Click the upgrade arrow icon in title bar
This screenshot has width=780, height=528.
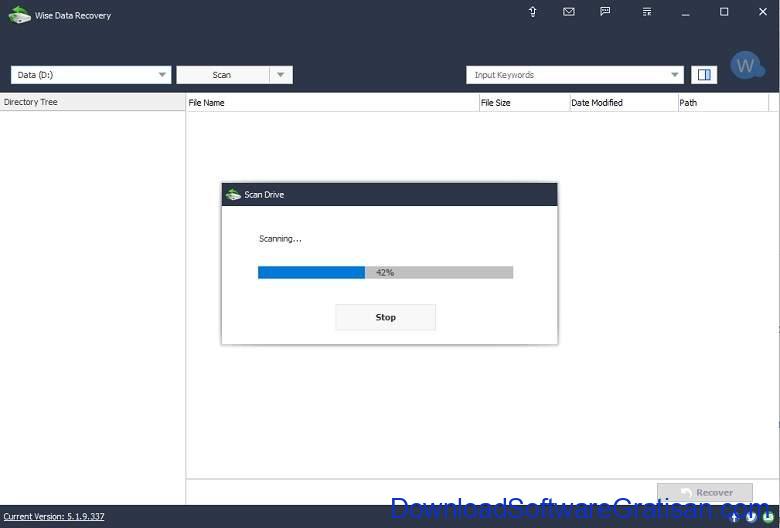click(x=532, y=11)
